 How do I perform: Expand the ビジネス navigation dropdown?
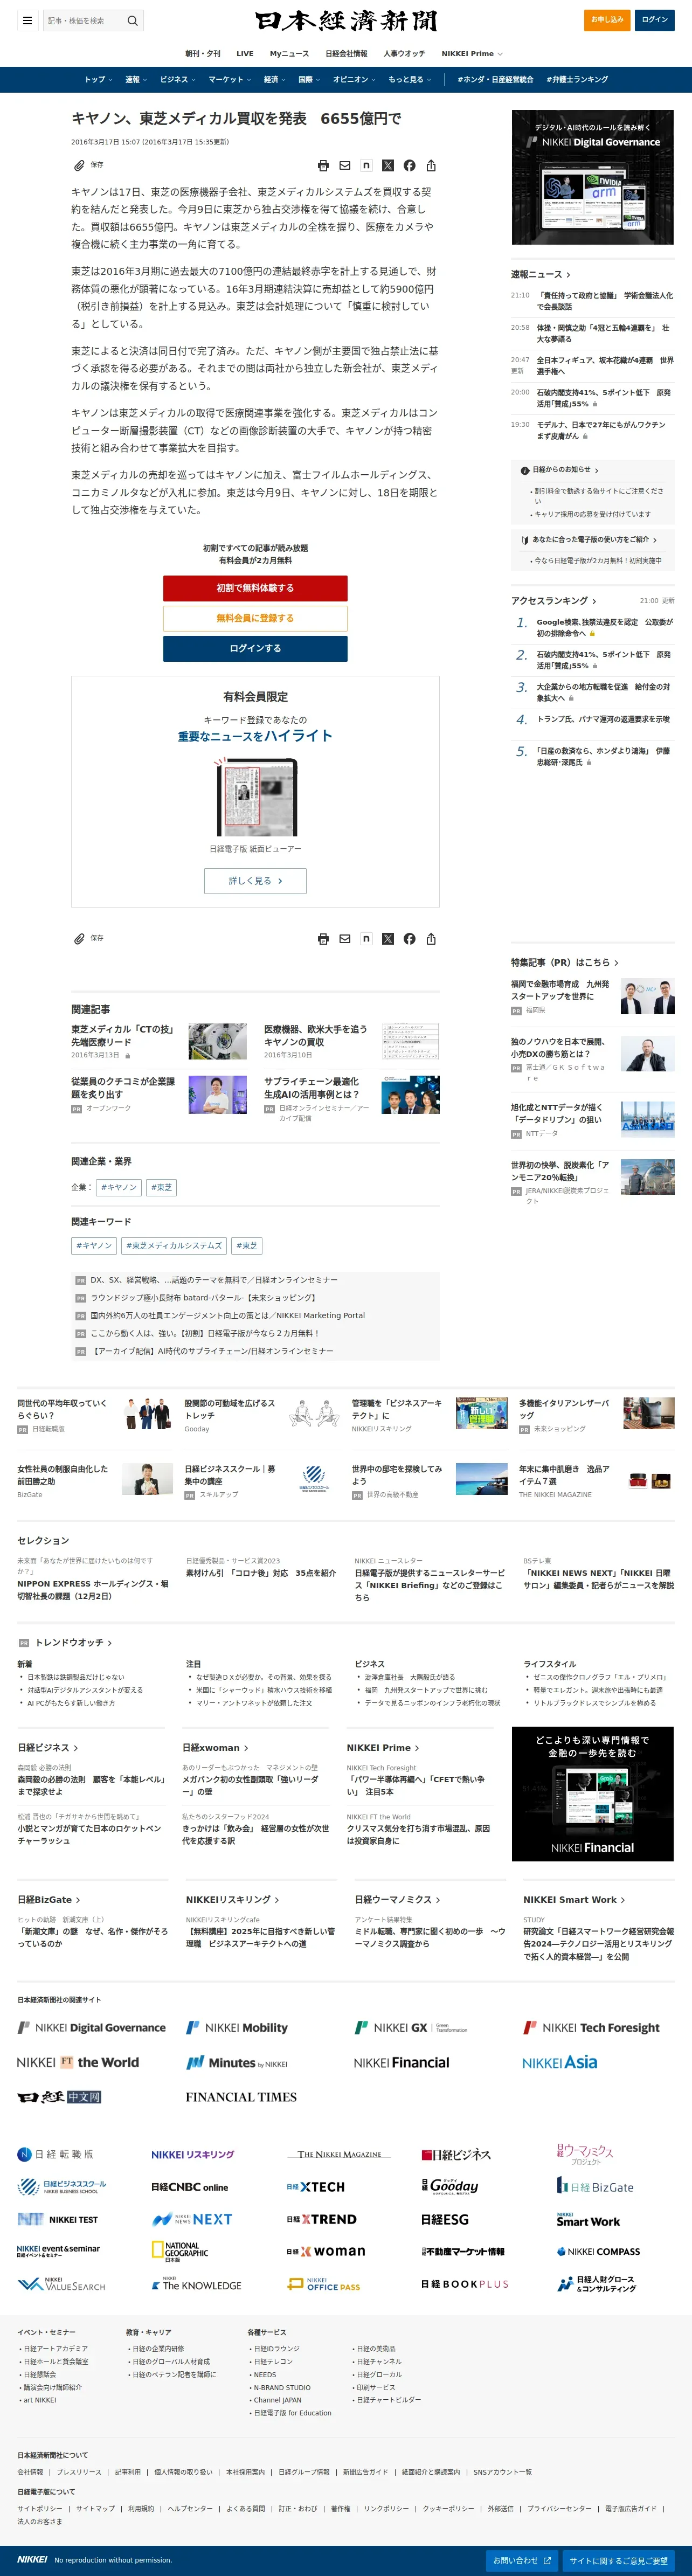178,80
